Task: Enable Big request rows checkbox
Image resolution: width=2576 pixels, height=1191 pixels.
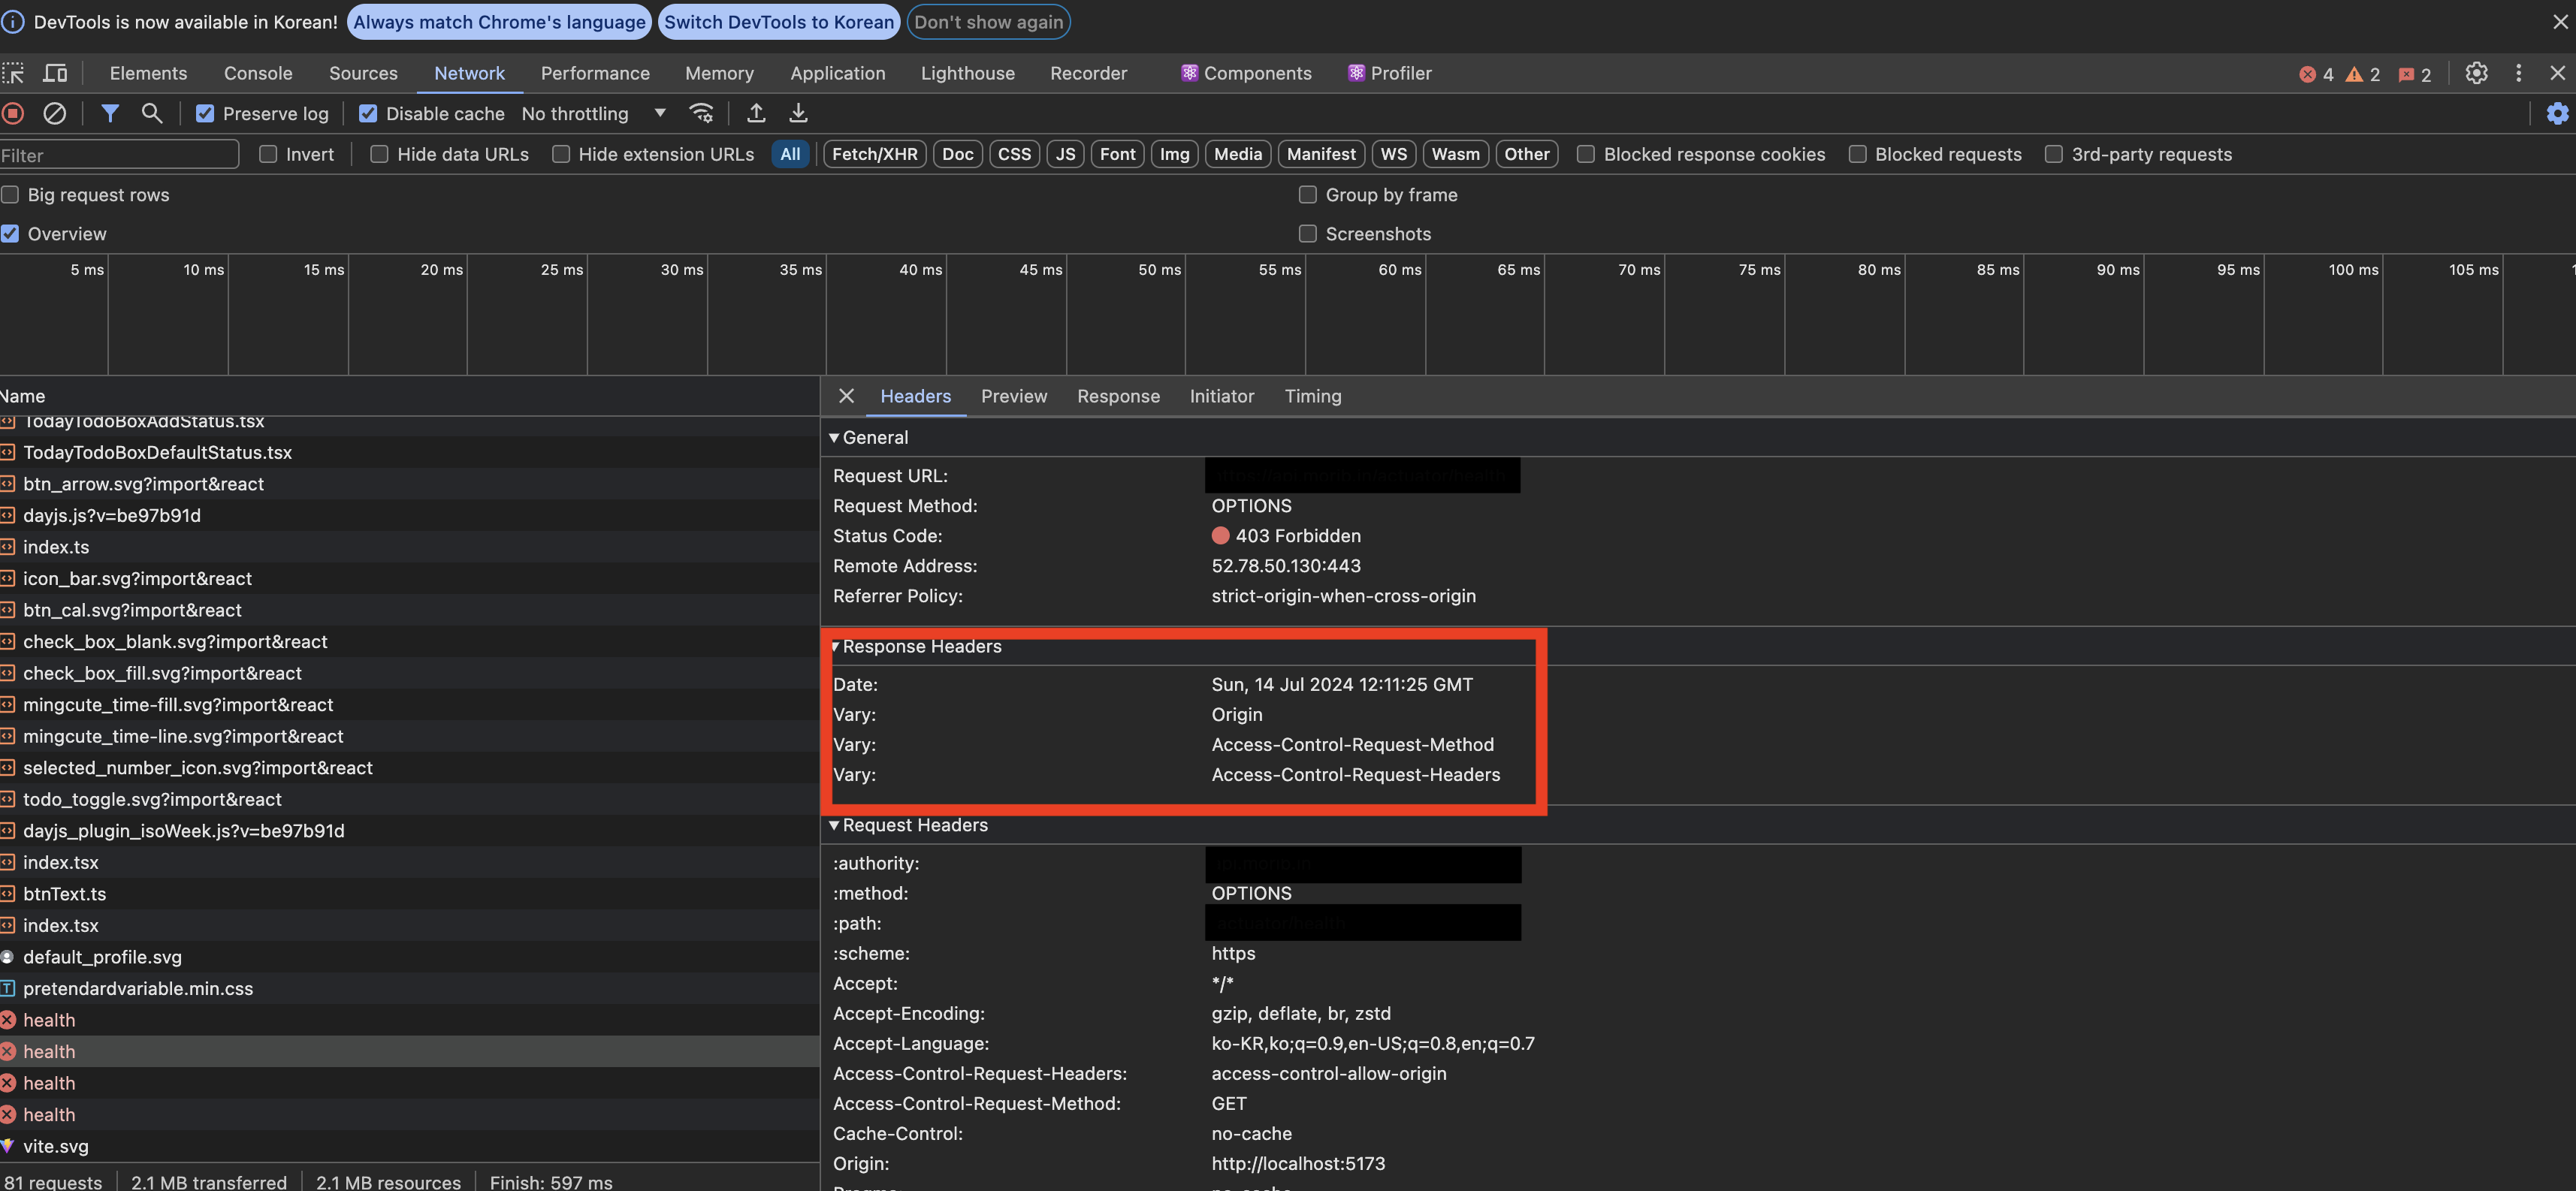Action: 11,195
